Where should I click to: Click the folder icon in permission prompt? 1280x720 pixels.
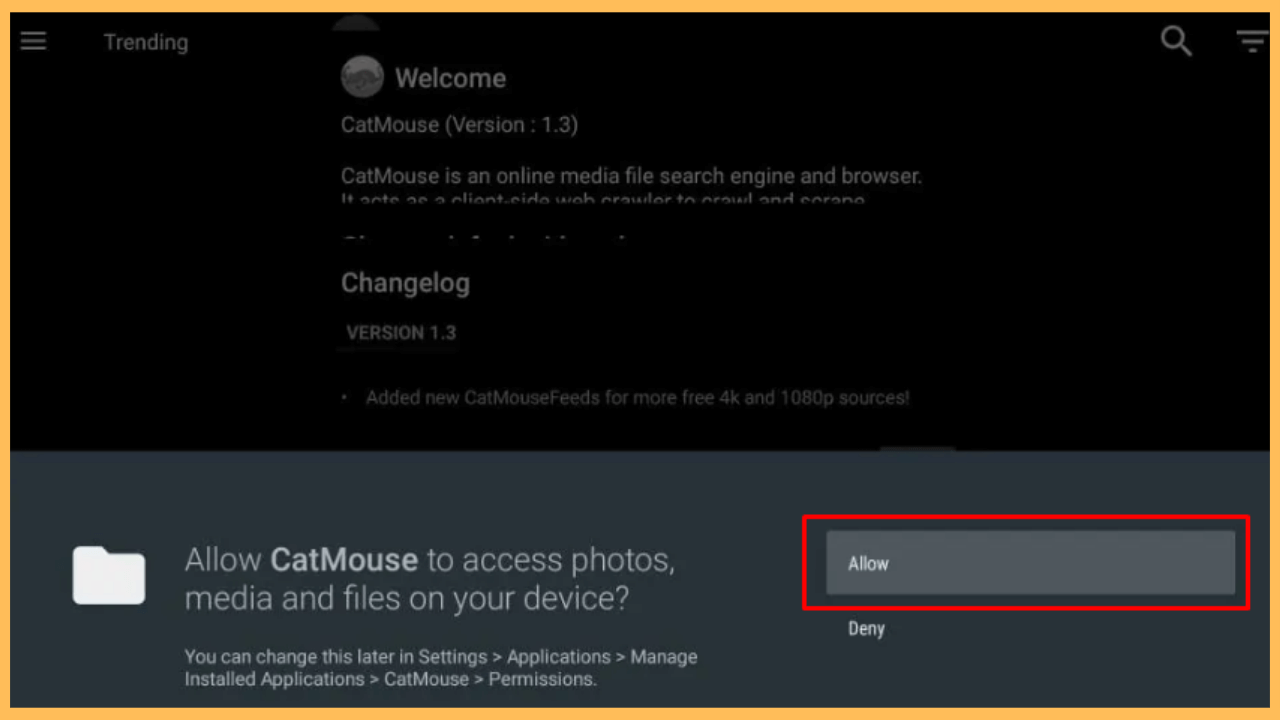pyautogui.click(x=109, y=577)
